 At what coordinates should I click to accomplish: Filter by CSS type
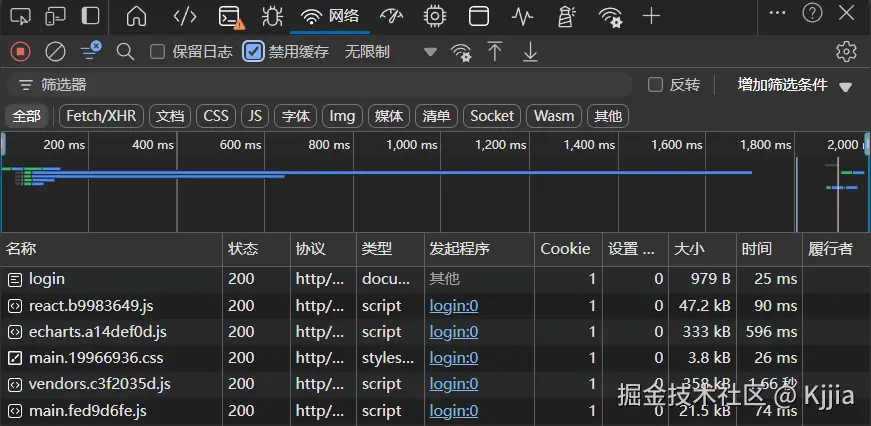click(216, 116)
